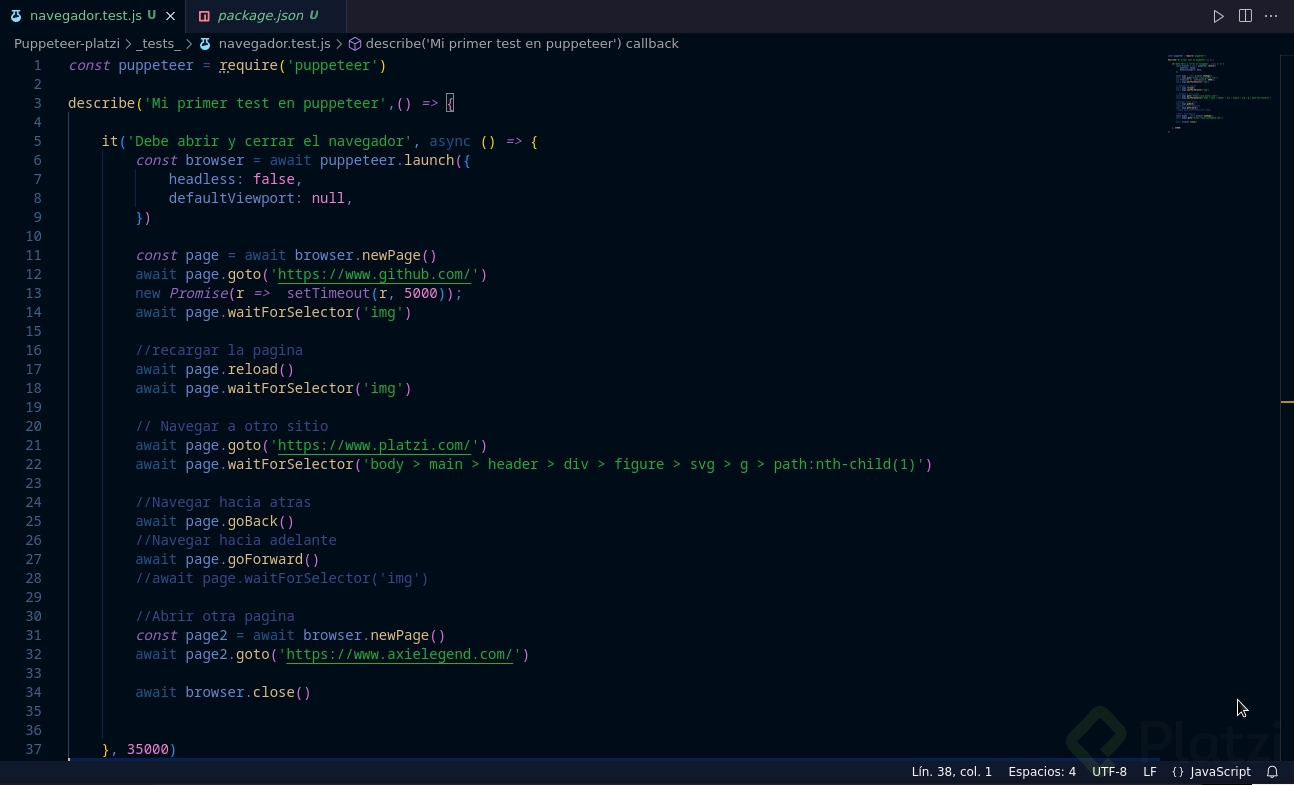The image size is (1294, 785).
Task: Change the JavaScript language mode
Action: 1221,772
